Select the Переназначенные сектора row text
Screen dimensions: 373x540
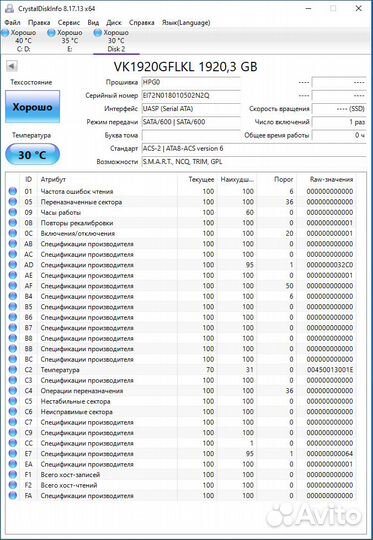click(x=81, y=202)
